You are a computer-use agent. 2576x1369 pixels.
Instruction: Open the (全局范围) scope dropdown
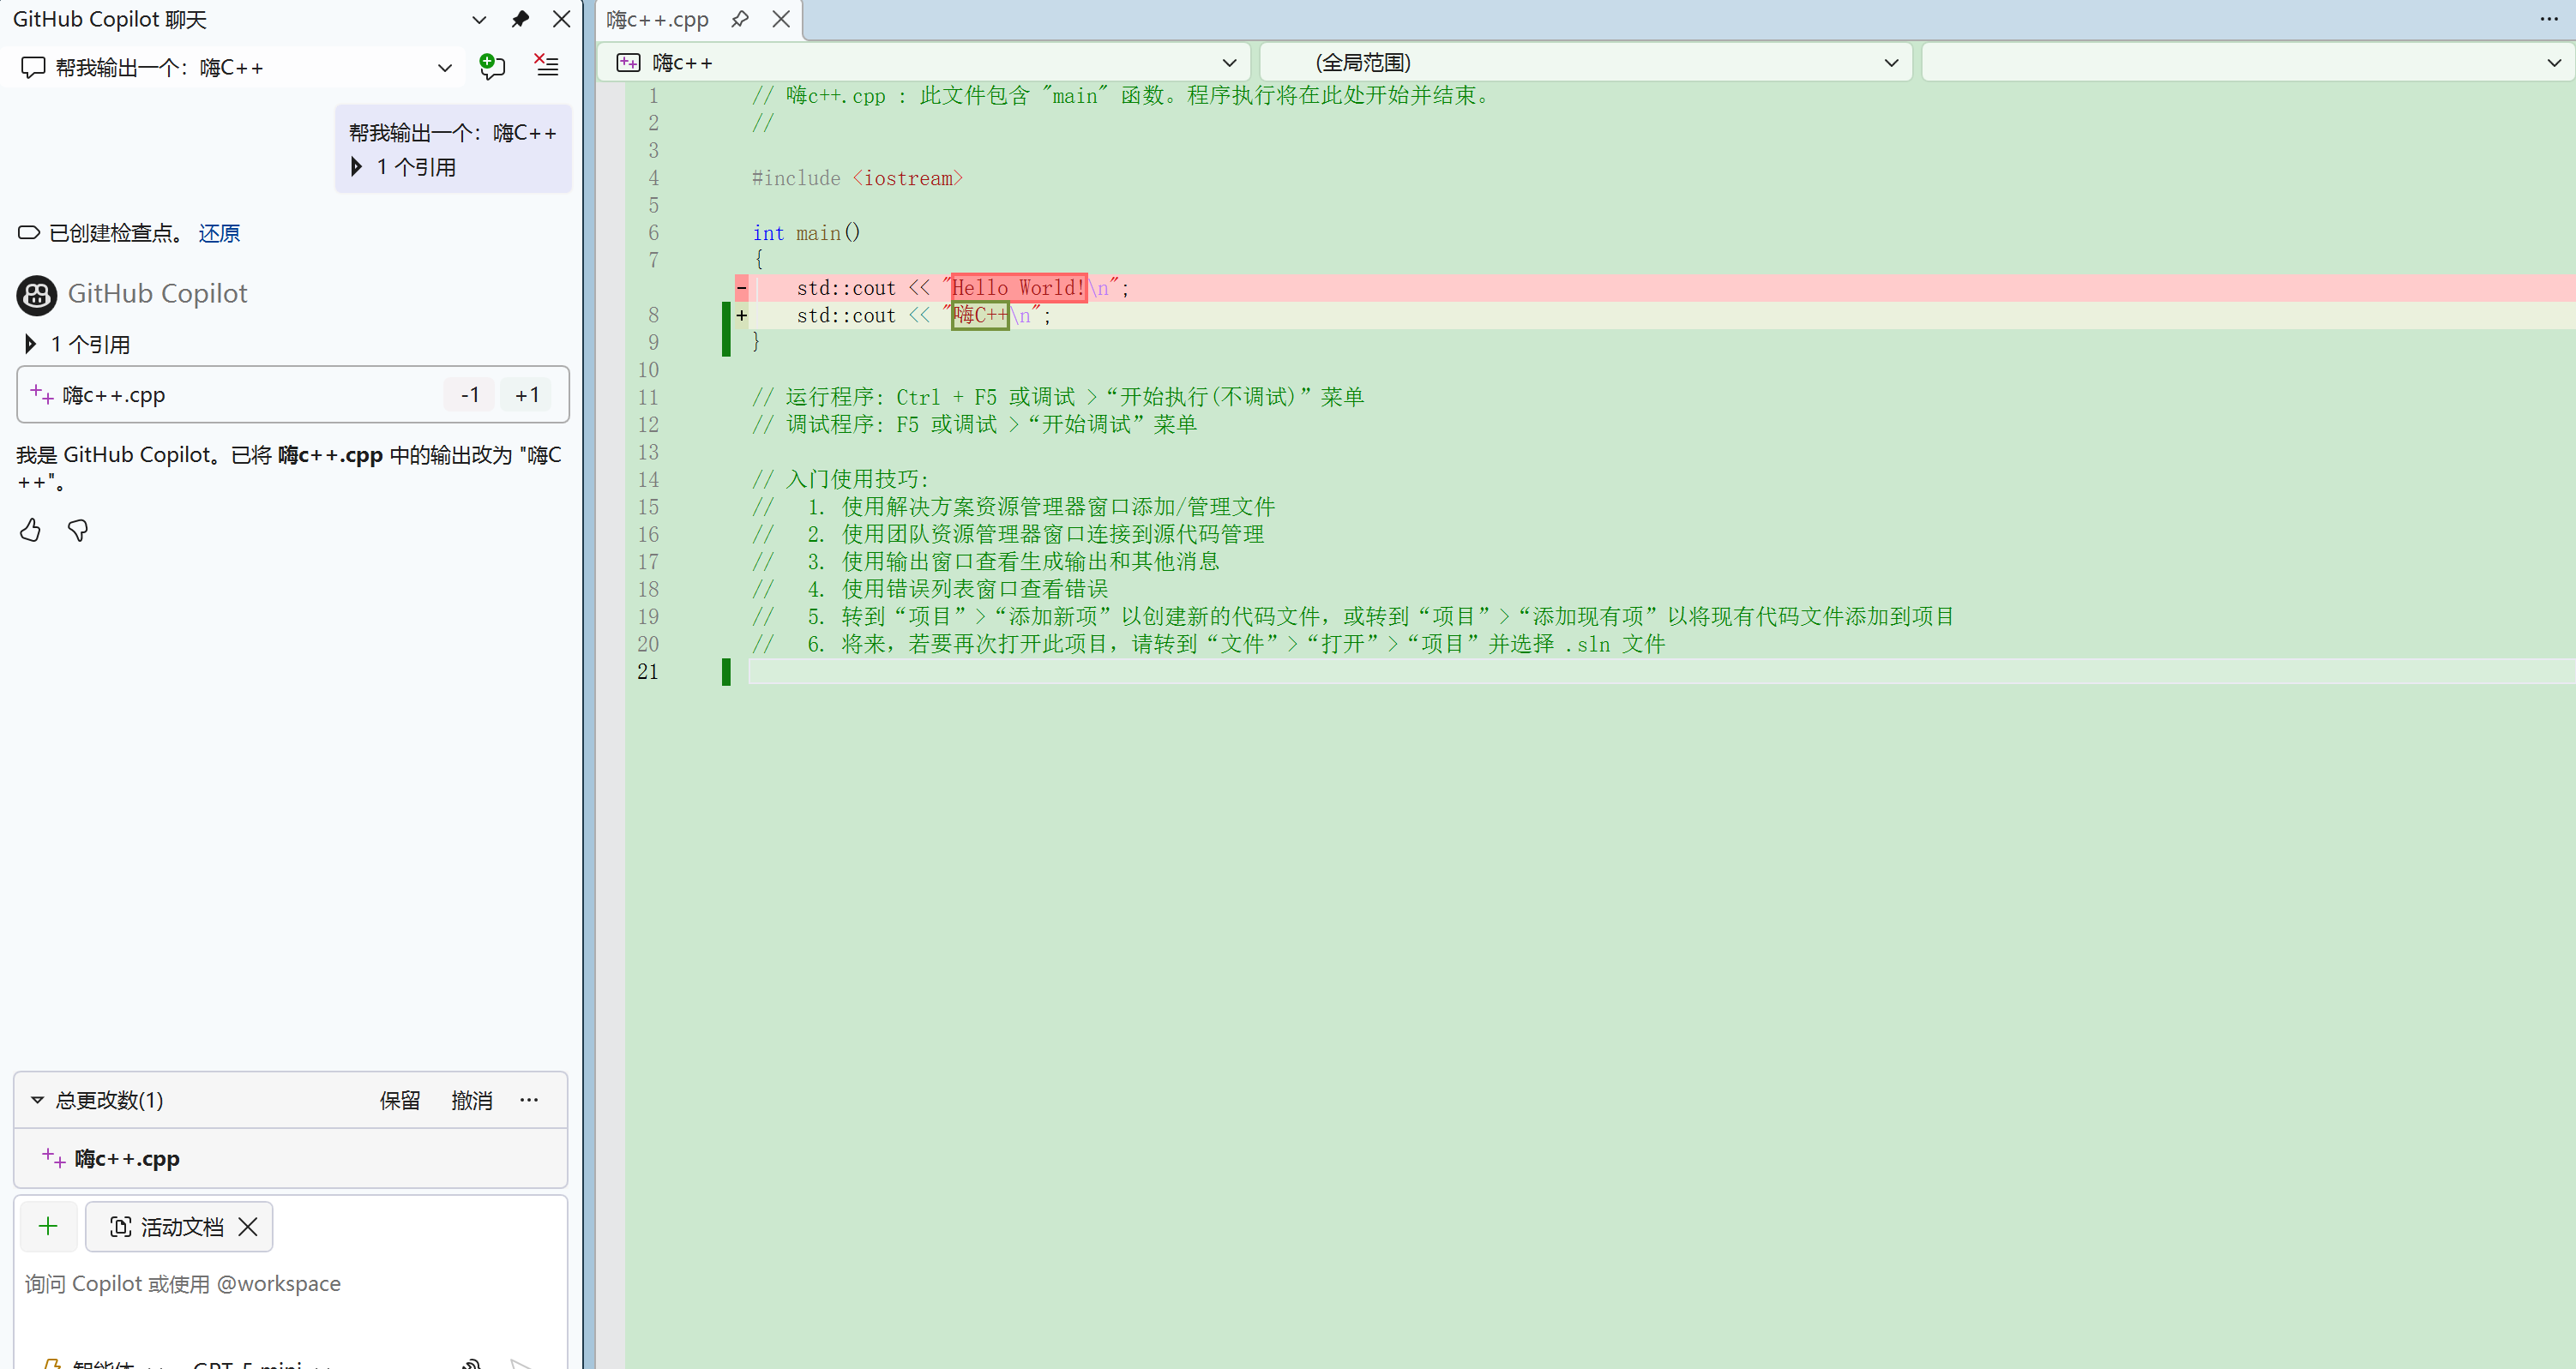(x=1891, y=62)
